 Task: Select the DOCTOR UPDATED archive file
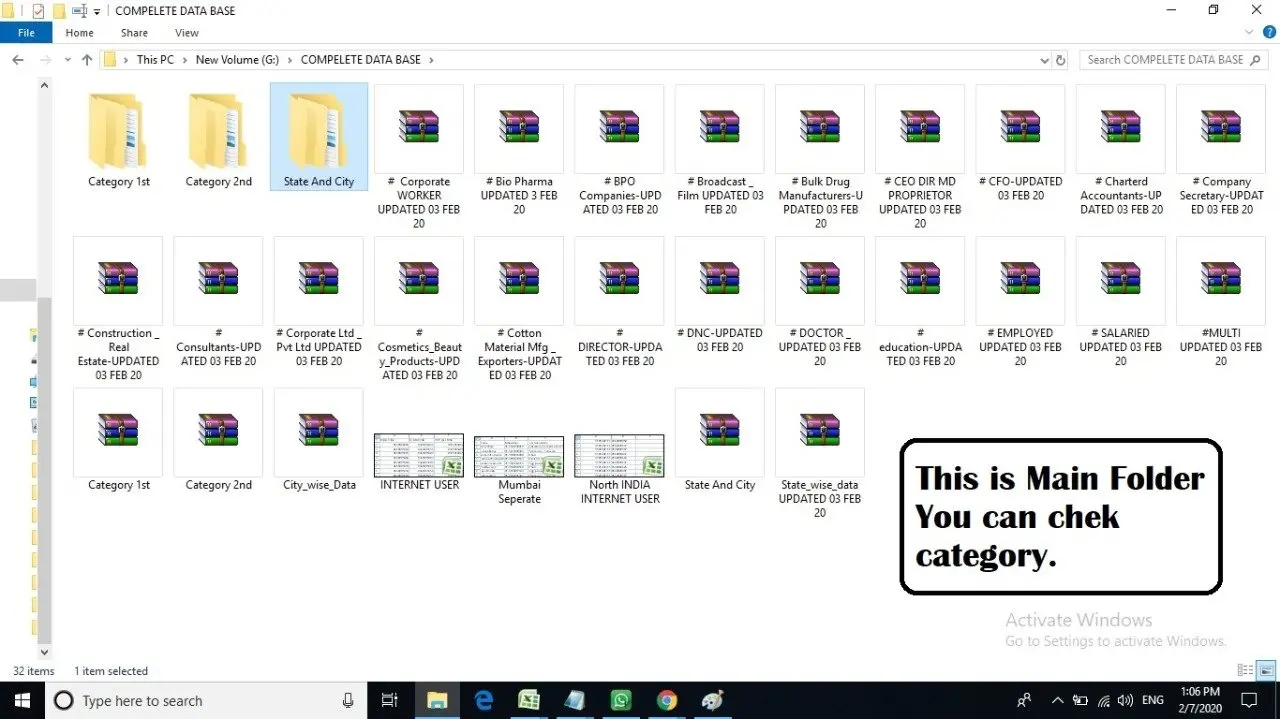point(819,280)
